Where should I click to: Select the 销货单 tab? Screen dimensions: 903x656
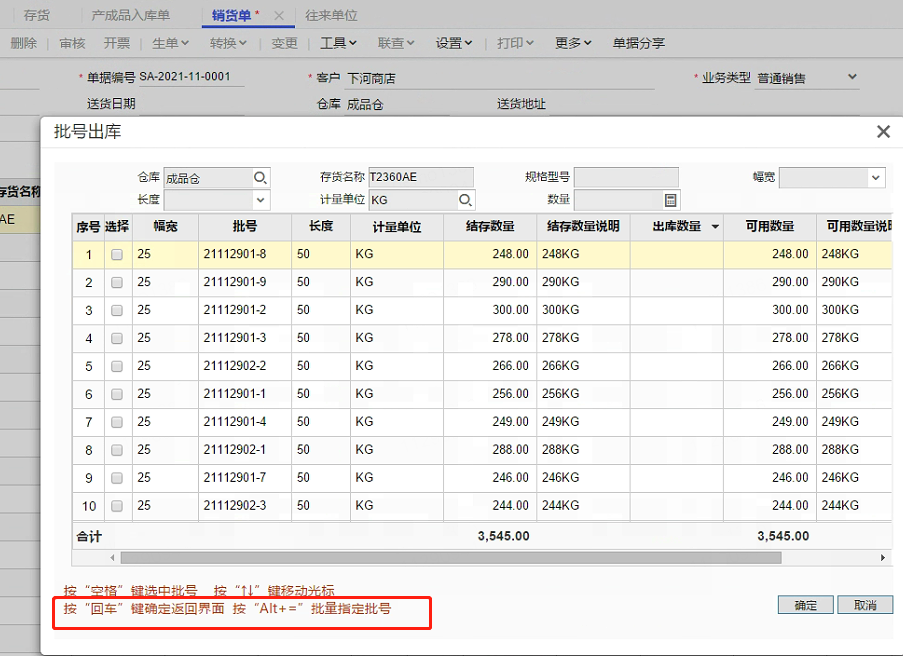(232, 16)
